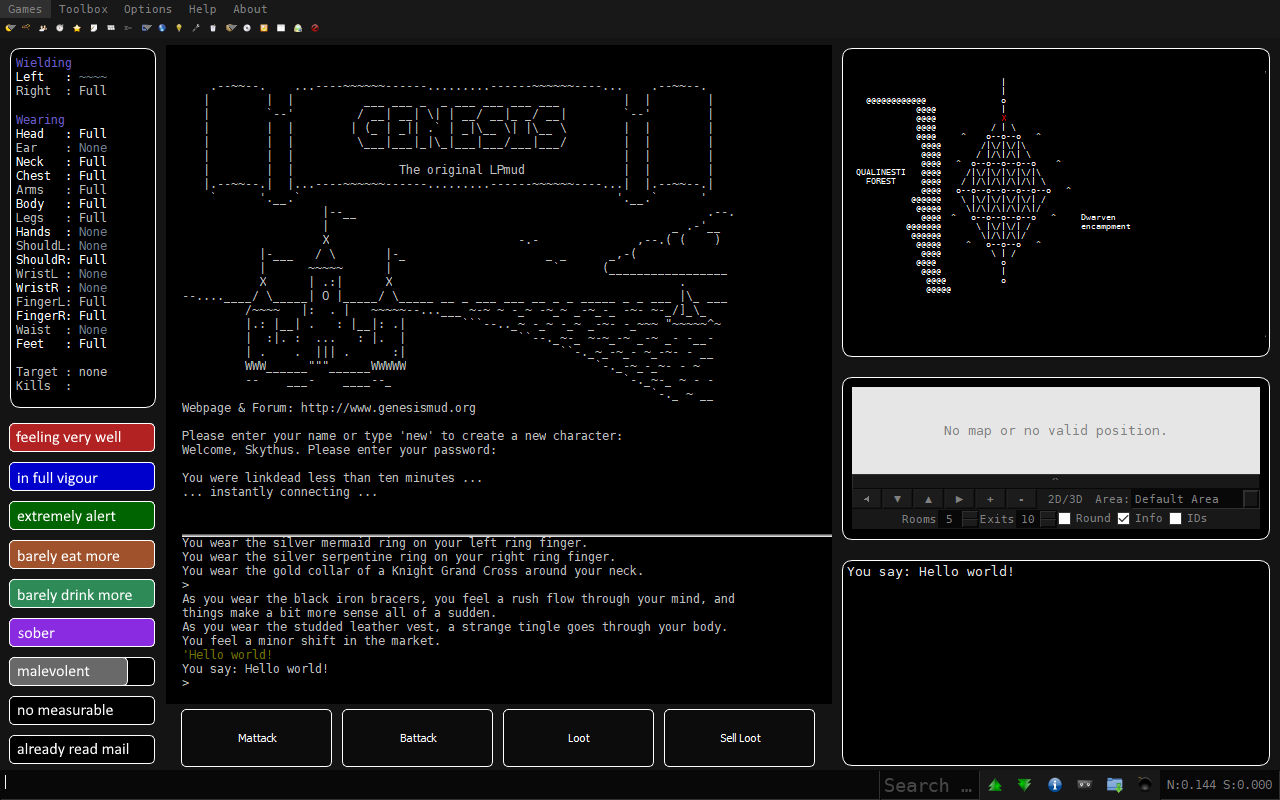Click the orange Reconnect icon
The width and height of the screenshot is (1280, 800).
(x=263, y=28)
